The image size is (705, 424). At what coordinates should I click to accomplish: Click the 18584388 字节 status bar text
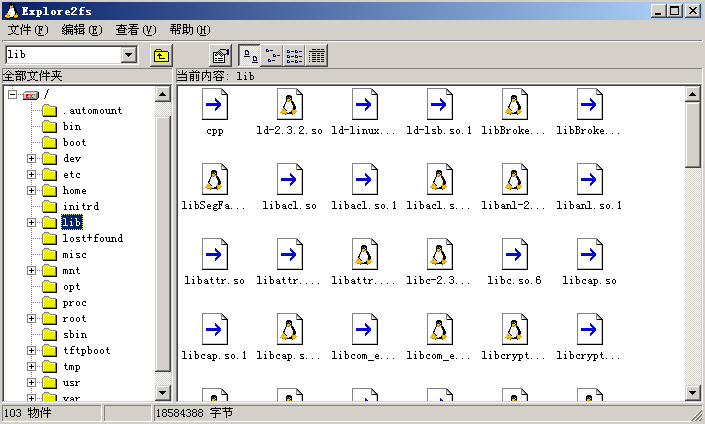coord(194,413)
